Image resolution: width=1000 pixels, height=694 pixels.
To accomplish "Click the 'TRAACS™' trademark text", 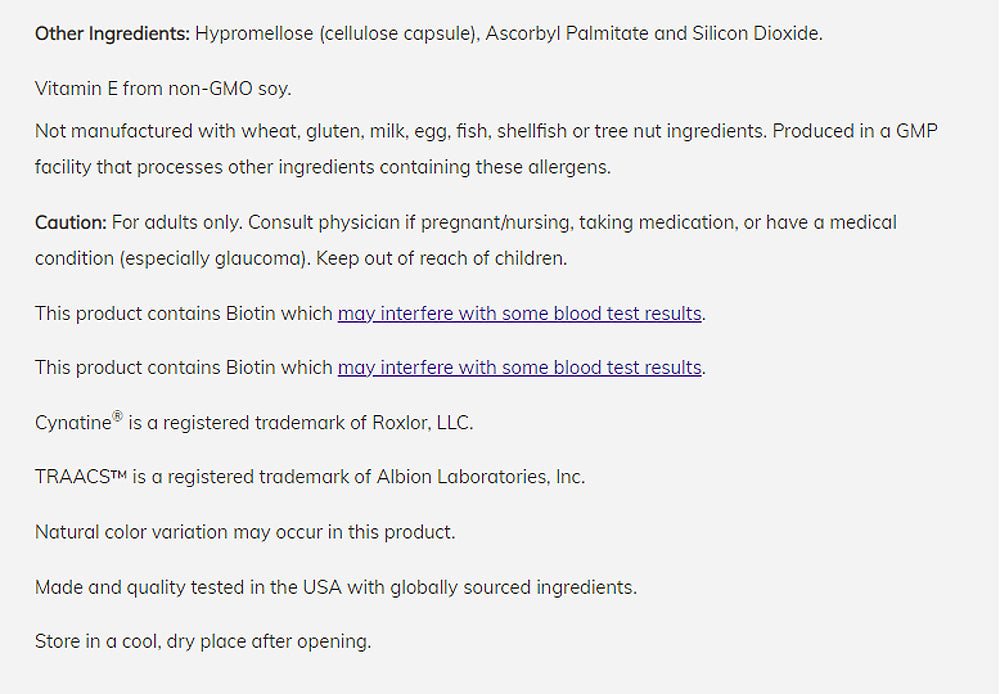I will [80, 477].
